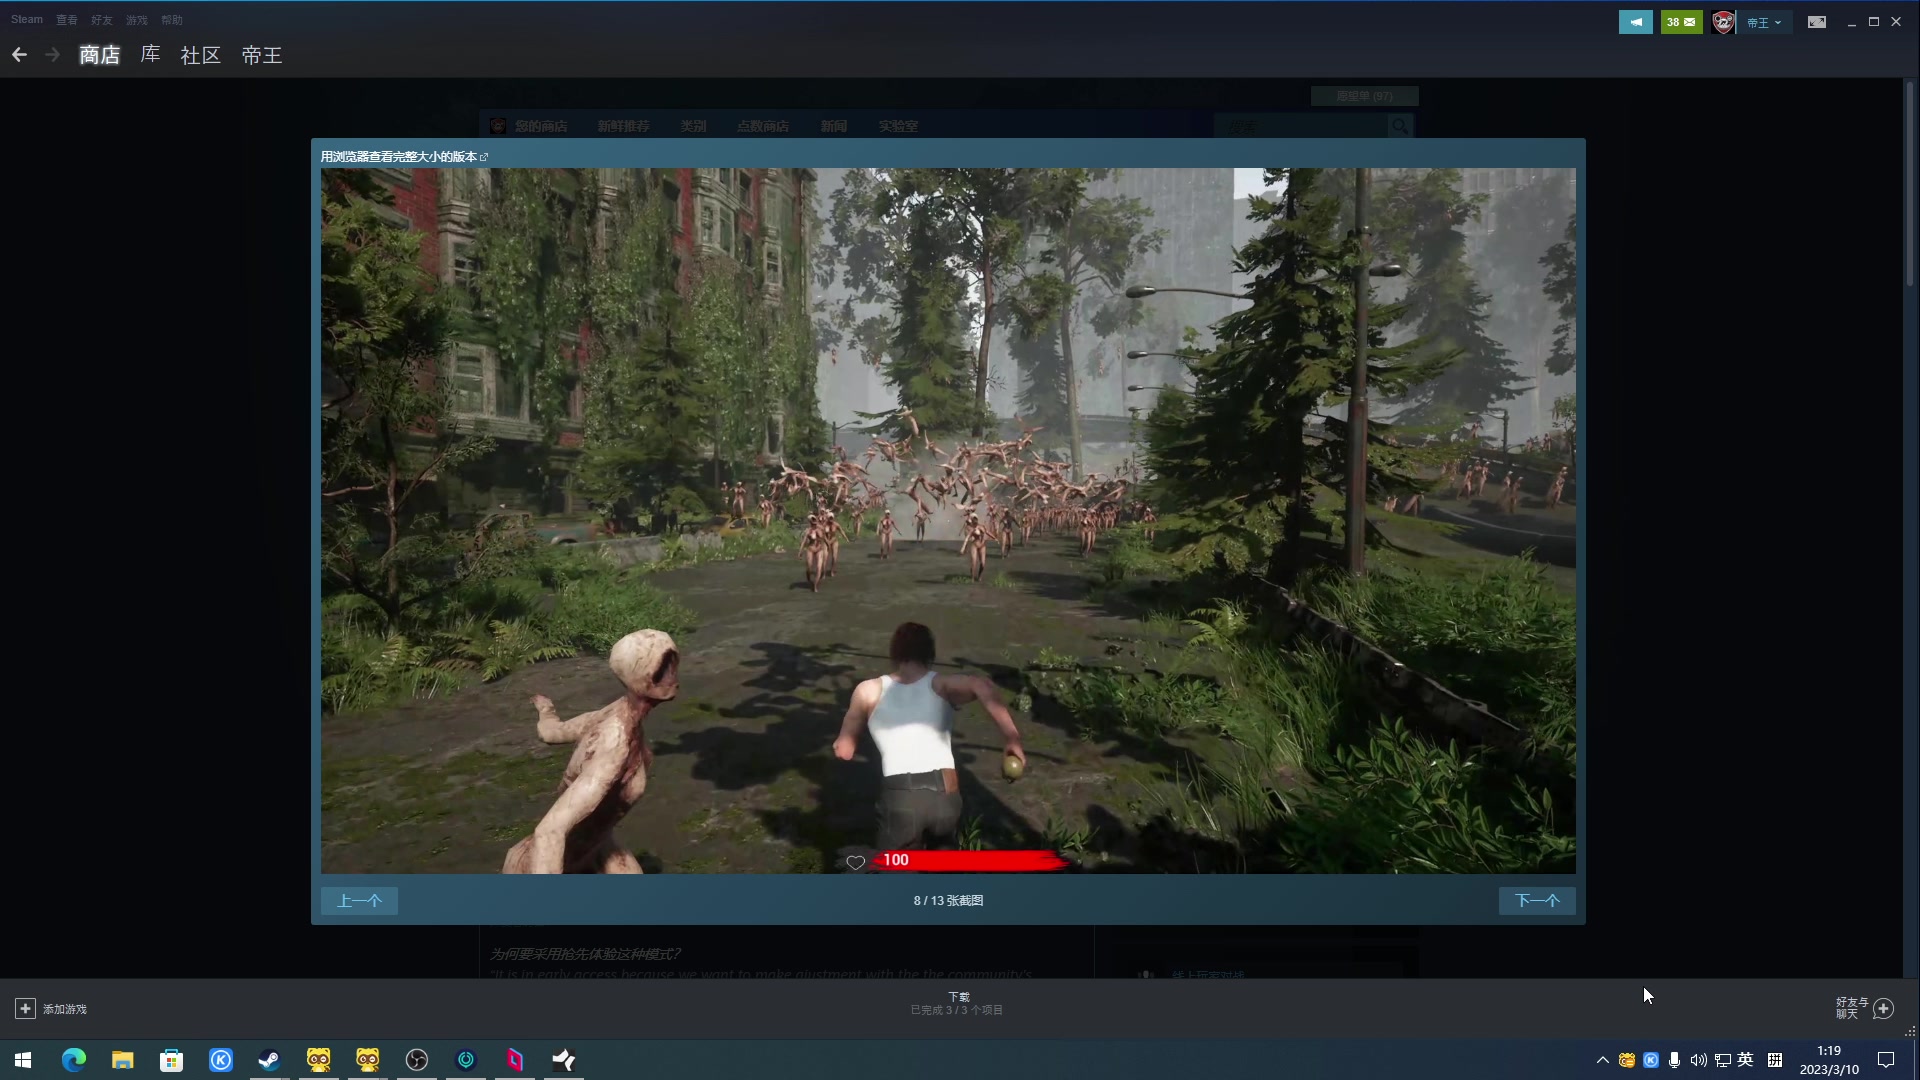
Task: Launch Microsoft Edge from taskbar
Action: (x=74, y=1060)
